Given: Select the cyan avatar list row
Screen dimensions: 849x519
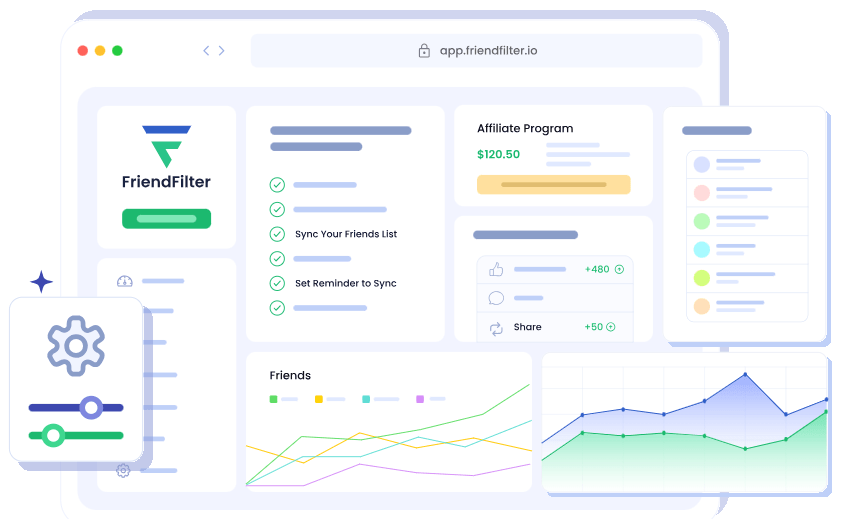Looking at the screenshot, I should pyautogui.click(x=747, y=249).
